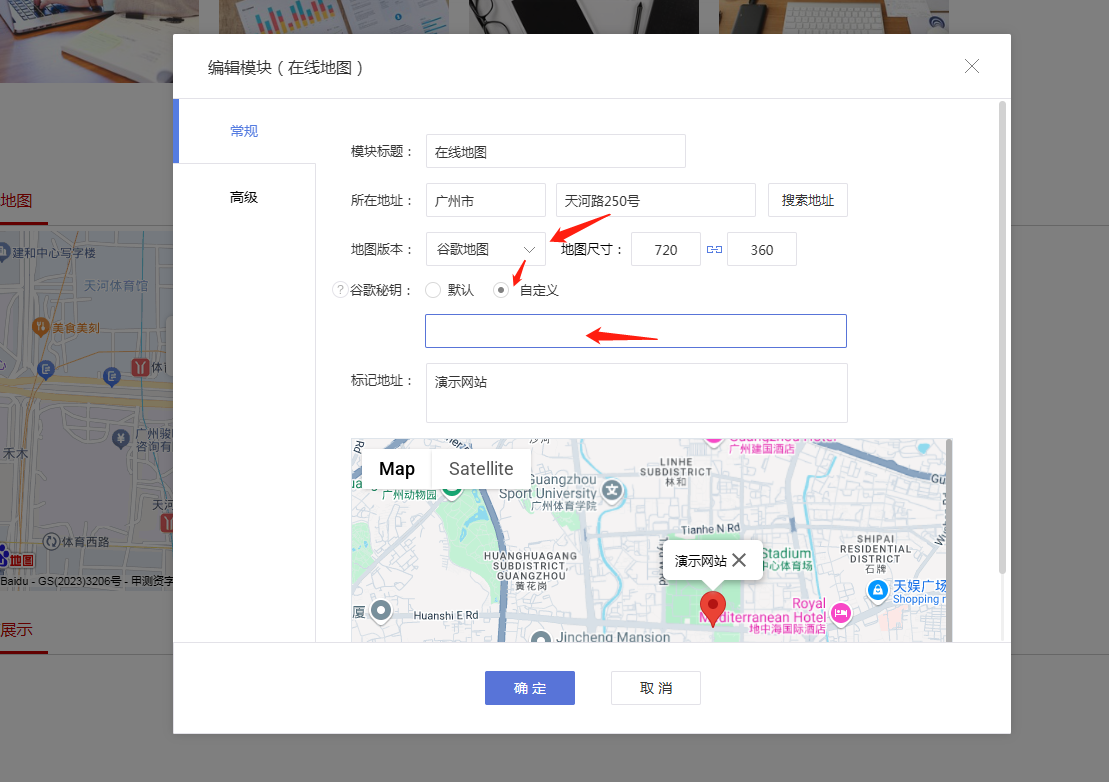The height and width of the screenshot is (782, 1109).
Task: Switch to the 常规 tab
Action: tap(244, 131)
